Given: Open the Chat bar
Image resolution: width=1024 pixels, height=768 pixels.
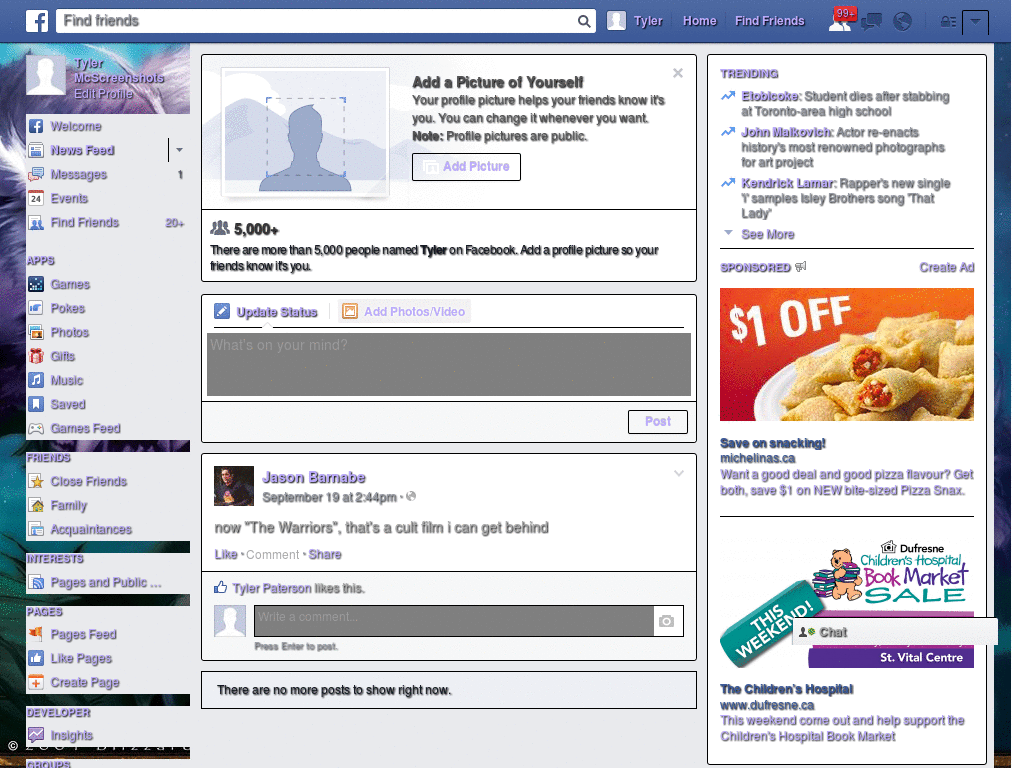Looking at the screenshot, I should tap(894, 632).
